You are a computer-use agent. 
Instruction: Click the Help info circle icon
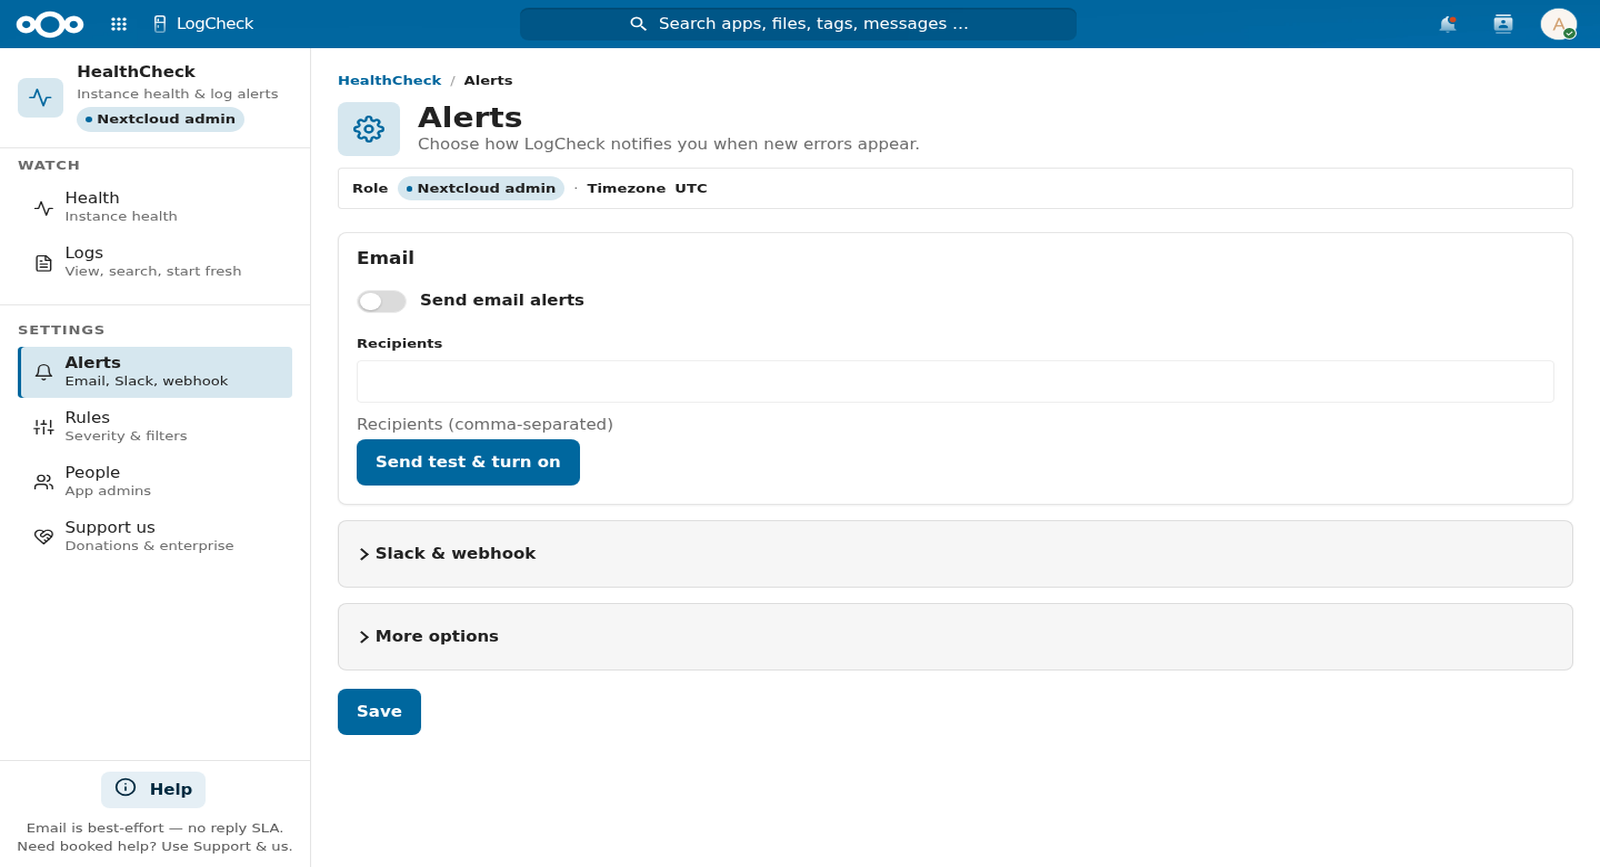click(x=126, y=788)
